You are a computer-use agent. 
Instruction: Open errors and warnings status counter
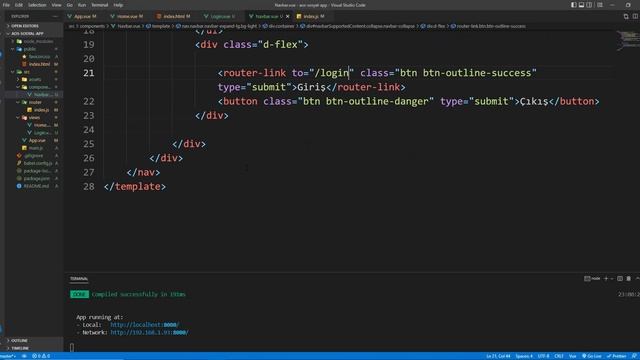coord(41,356)
